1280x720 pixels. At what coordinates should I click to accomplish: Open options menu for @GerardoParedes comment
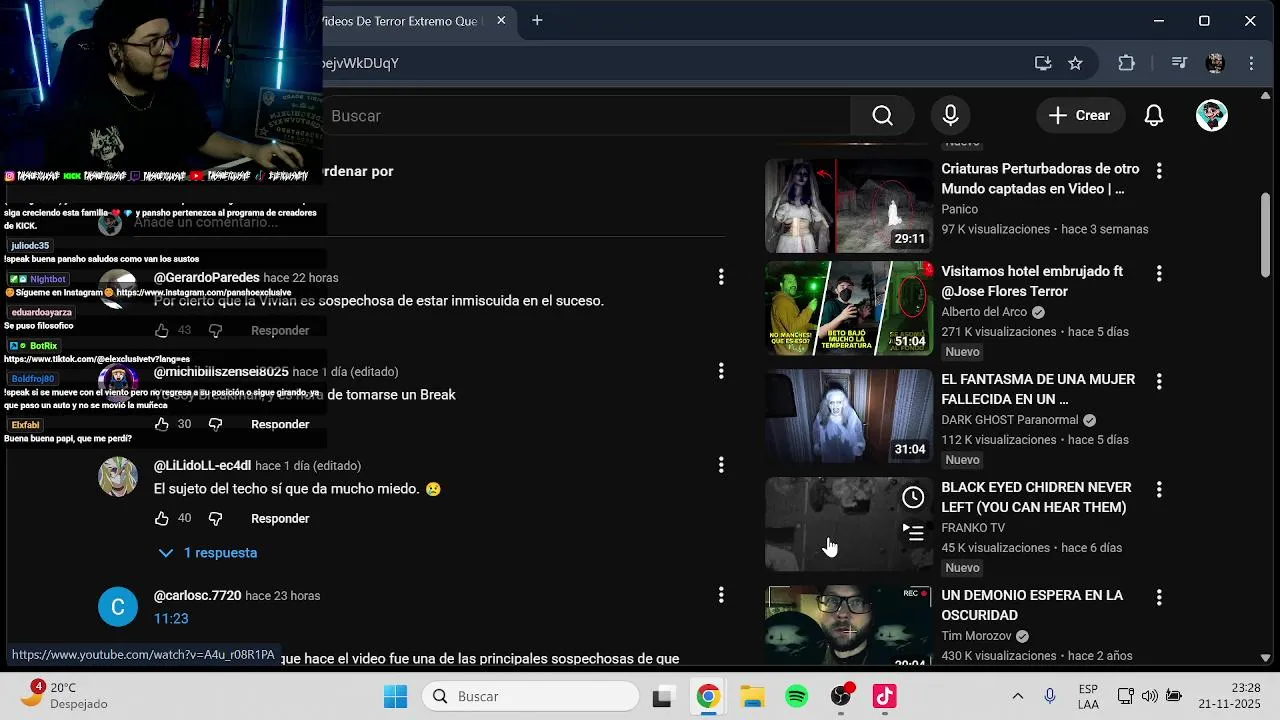point(721,277)
